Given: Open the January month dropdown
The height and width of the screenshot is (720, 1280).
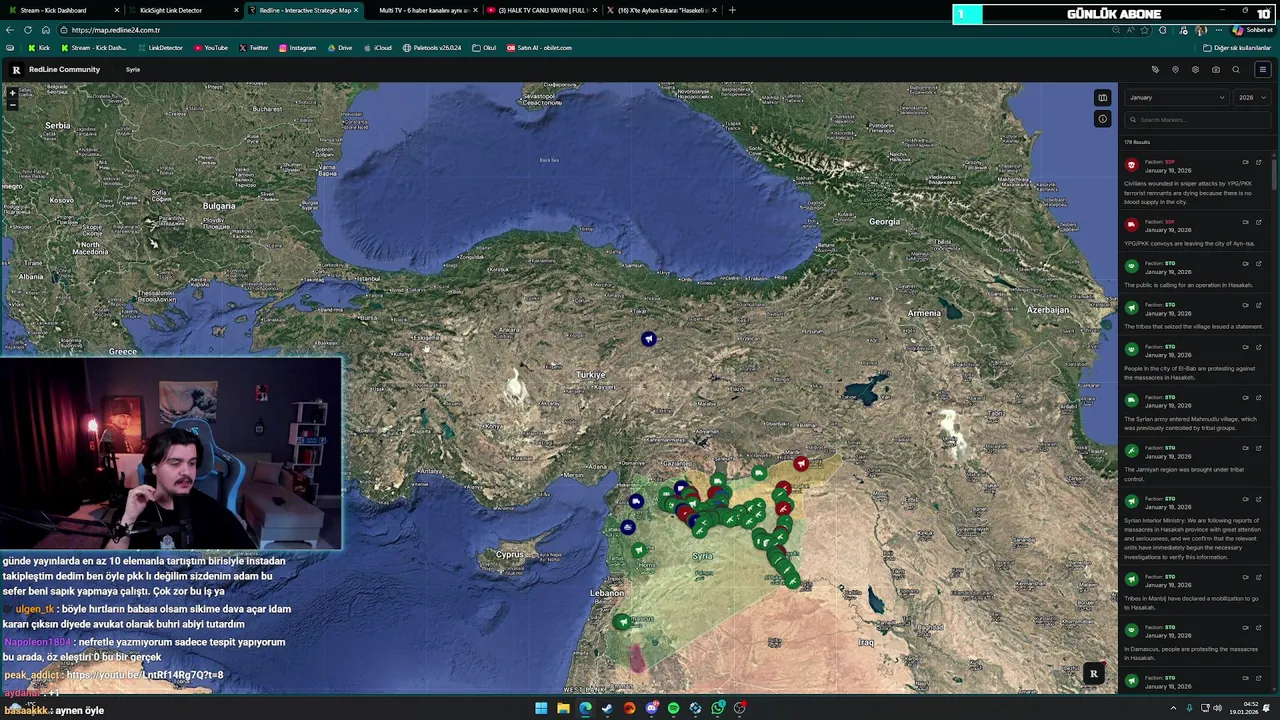Looking at the screenshot, I should [1177, 97].
